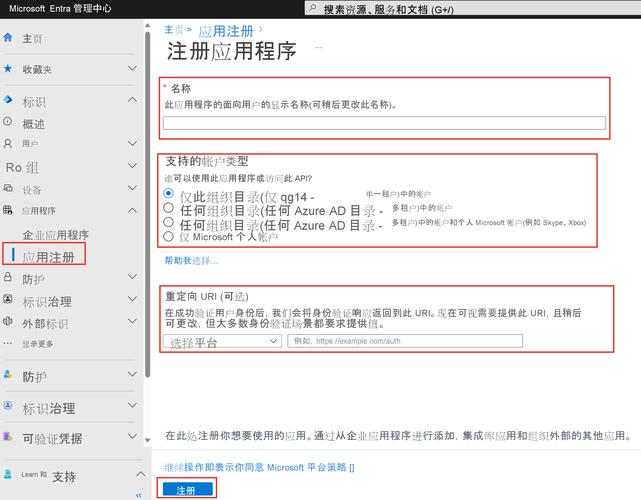The image size is (641, 500).
Task: Click the Learn 和支持 person icon
Action: [7, 474]
